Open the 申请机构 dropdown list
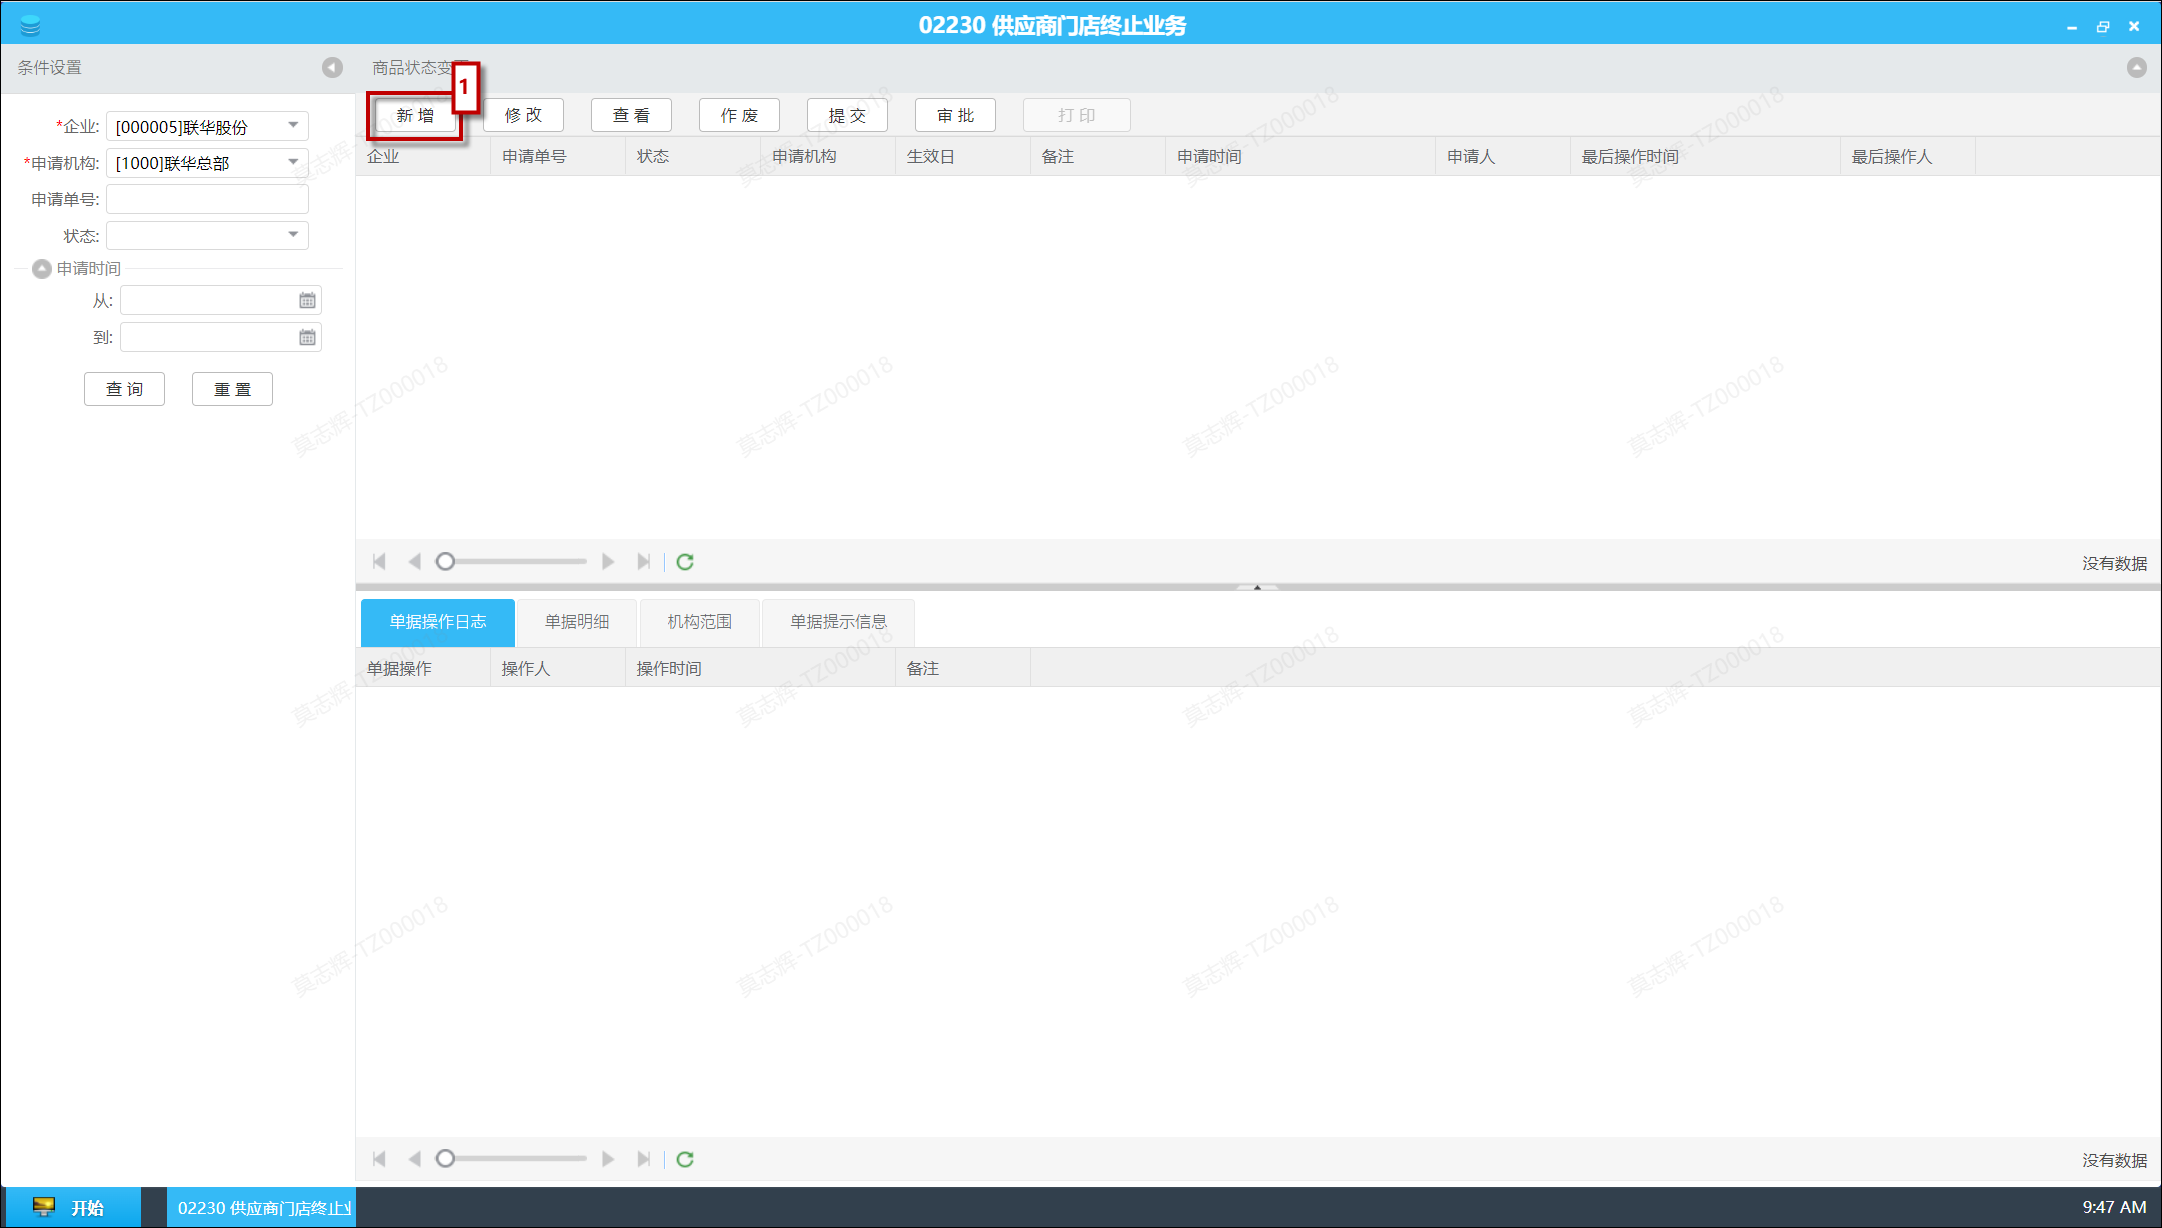 (293, 162)
